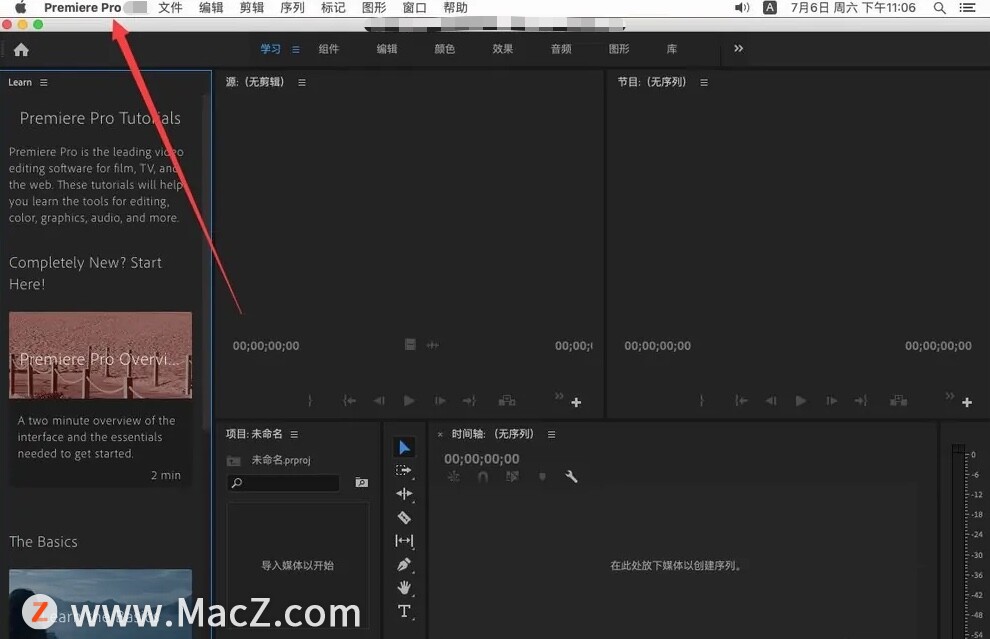
Task: Open the Premiere Pro Overview tutorial thumbnail
Action: (x=100, y=355)
